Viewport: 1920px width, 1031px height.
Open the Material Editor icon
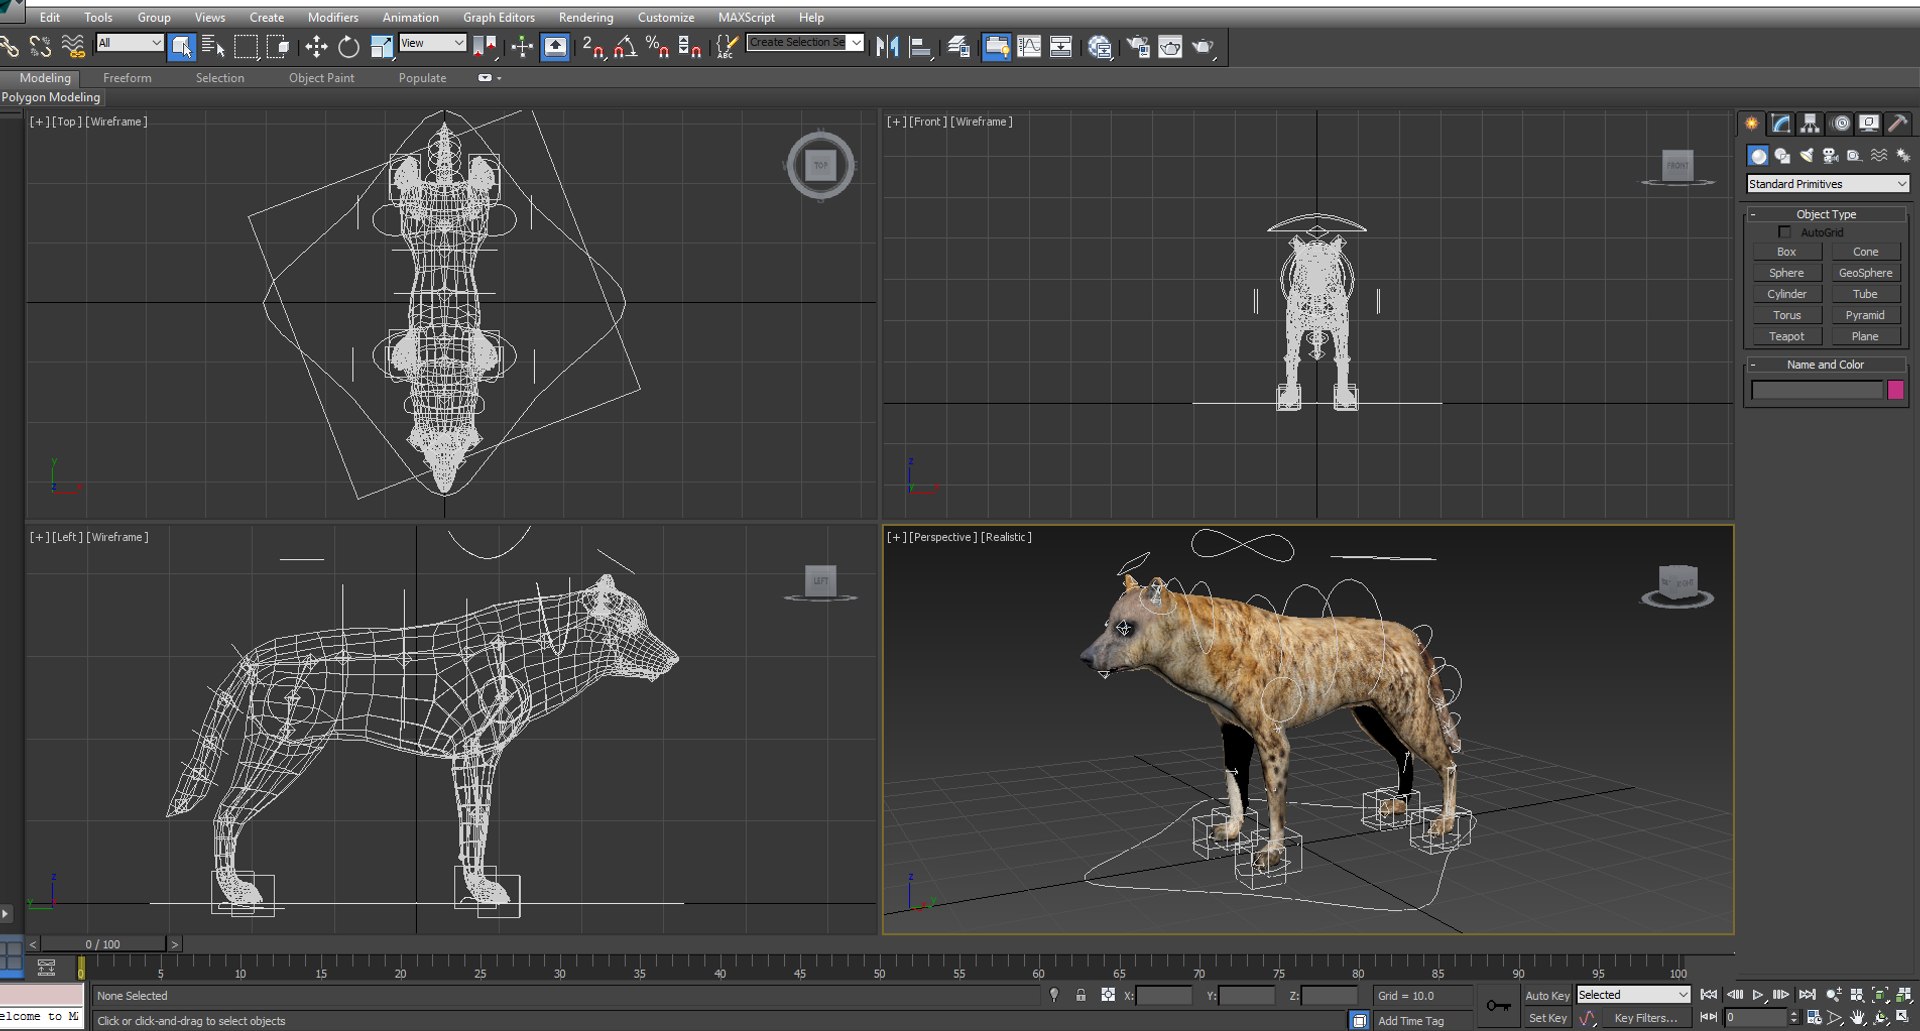click(x=1100, y=46)
